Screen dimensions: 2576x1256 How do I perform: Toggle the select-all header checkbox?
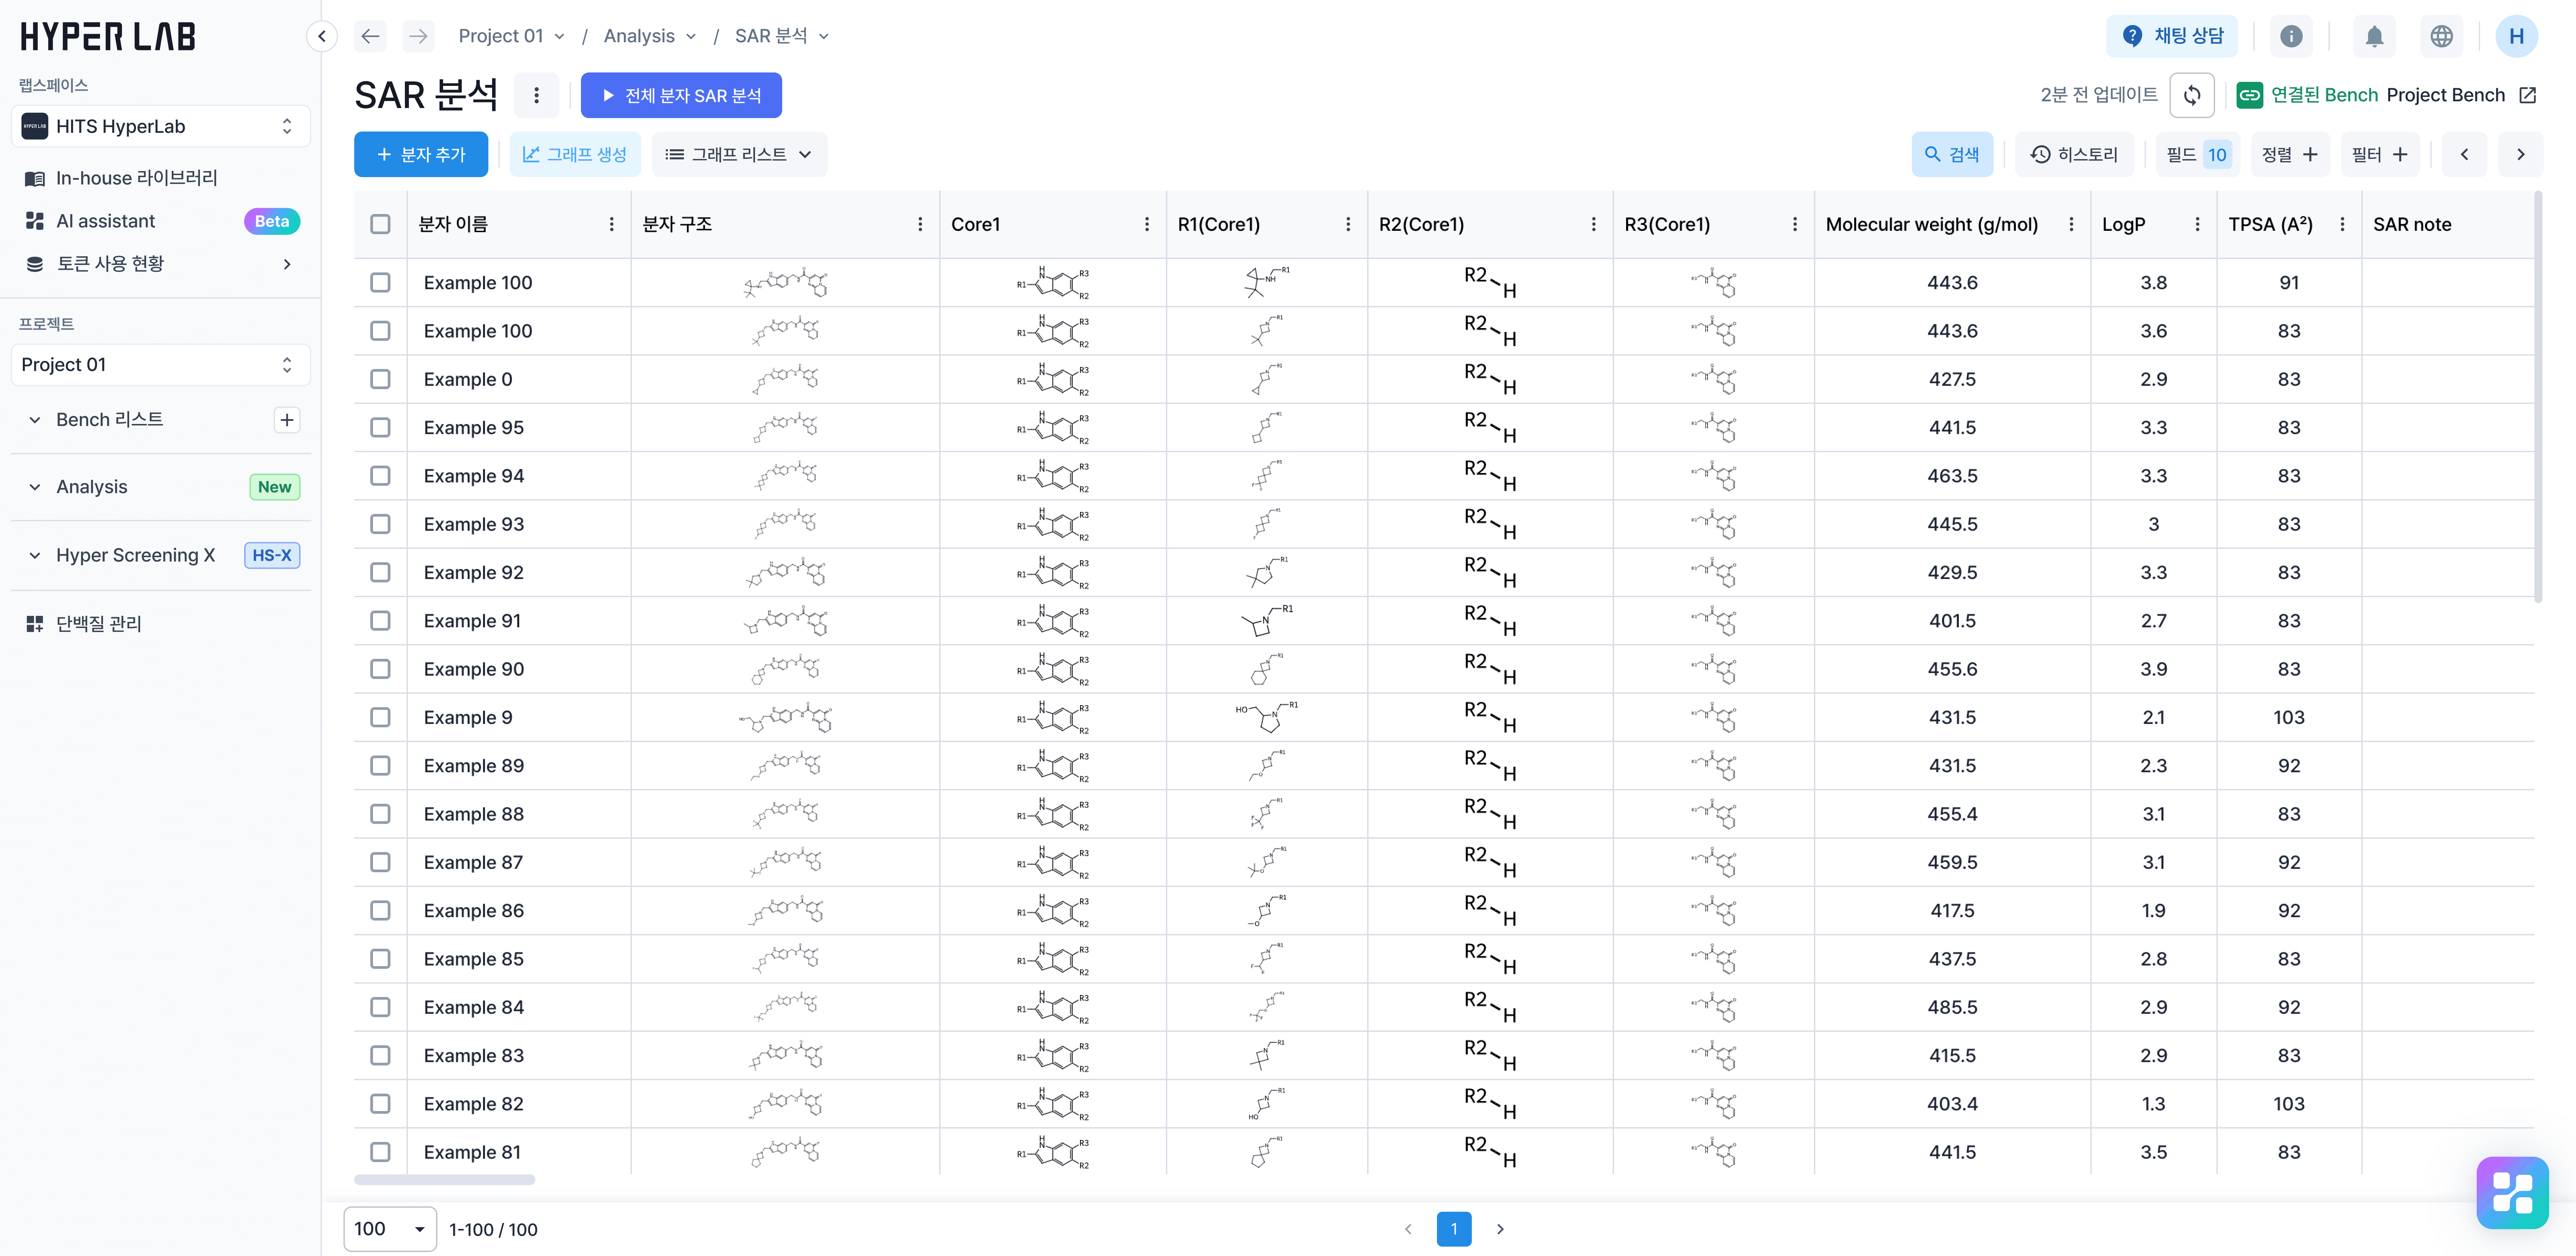[380, 224]
